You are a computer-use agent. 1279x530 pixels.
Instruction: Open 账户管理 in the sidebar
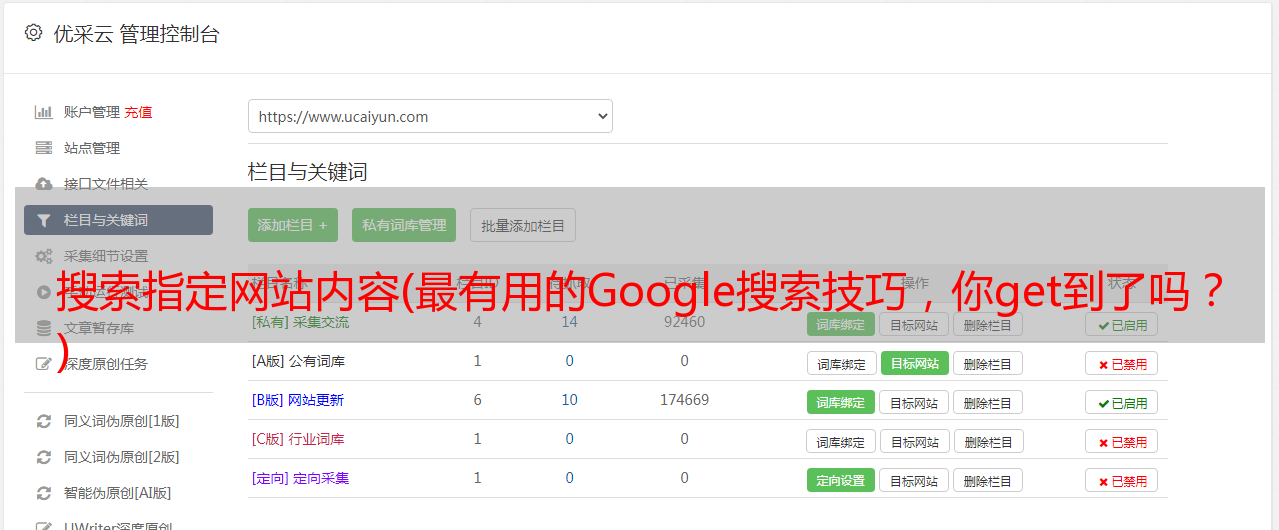92,112
